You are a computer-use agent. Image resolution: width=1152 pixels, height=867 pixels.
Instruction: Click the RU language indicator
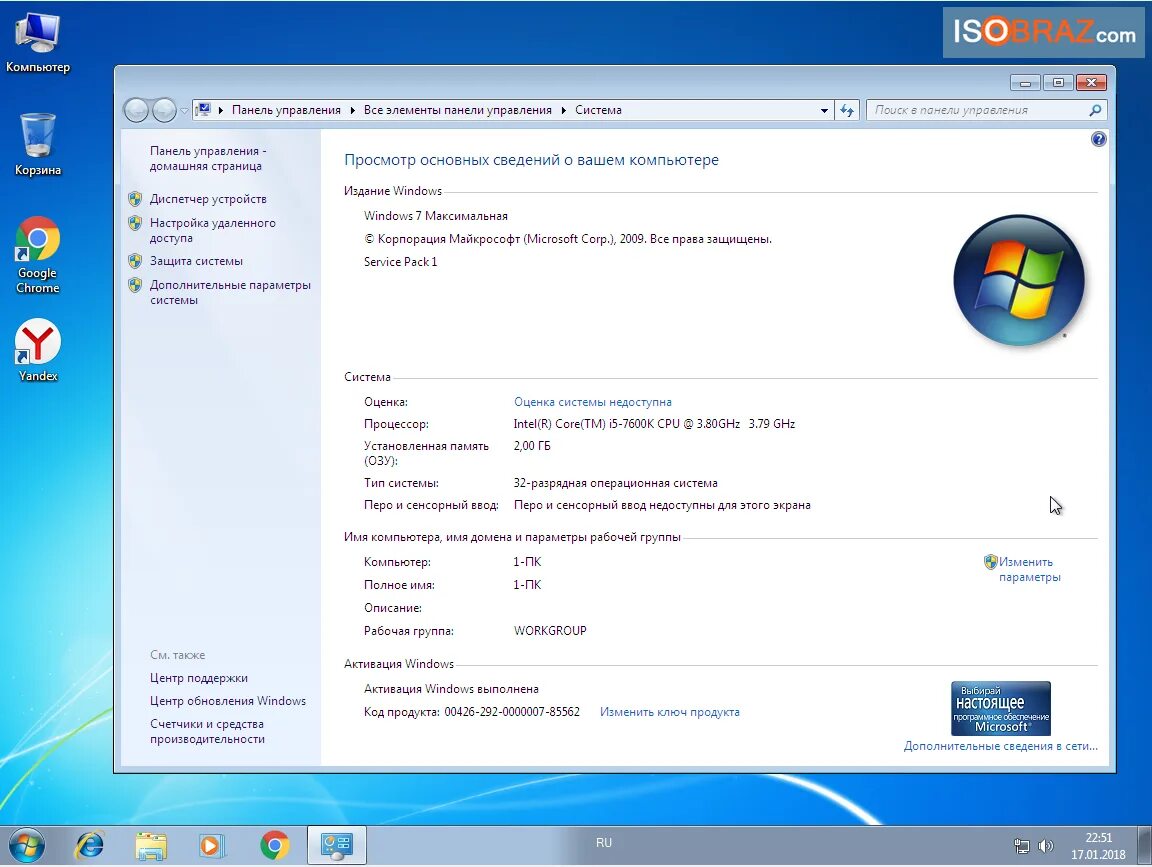(x=604, y=843)
